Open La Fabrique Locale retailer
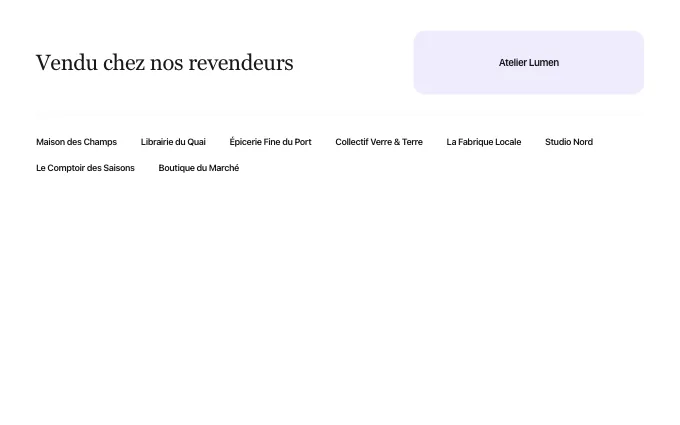This screenshot has width=680, height=425. 484,142
